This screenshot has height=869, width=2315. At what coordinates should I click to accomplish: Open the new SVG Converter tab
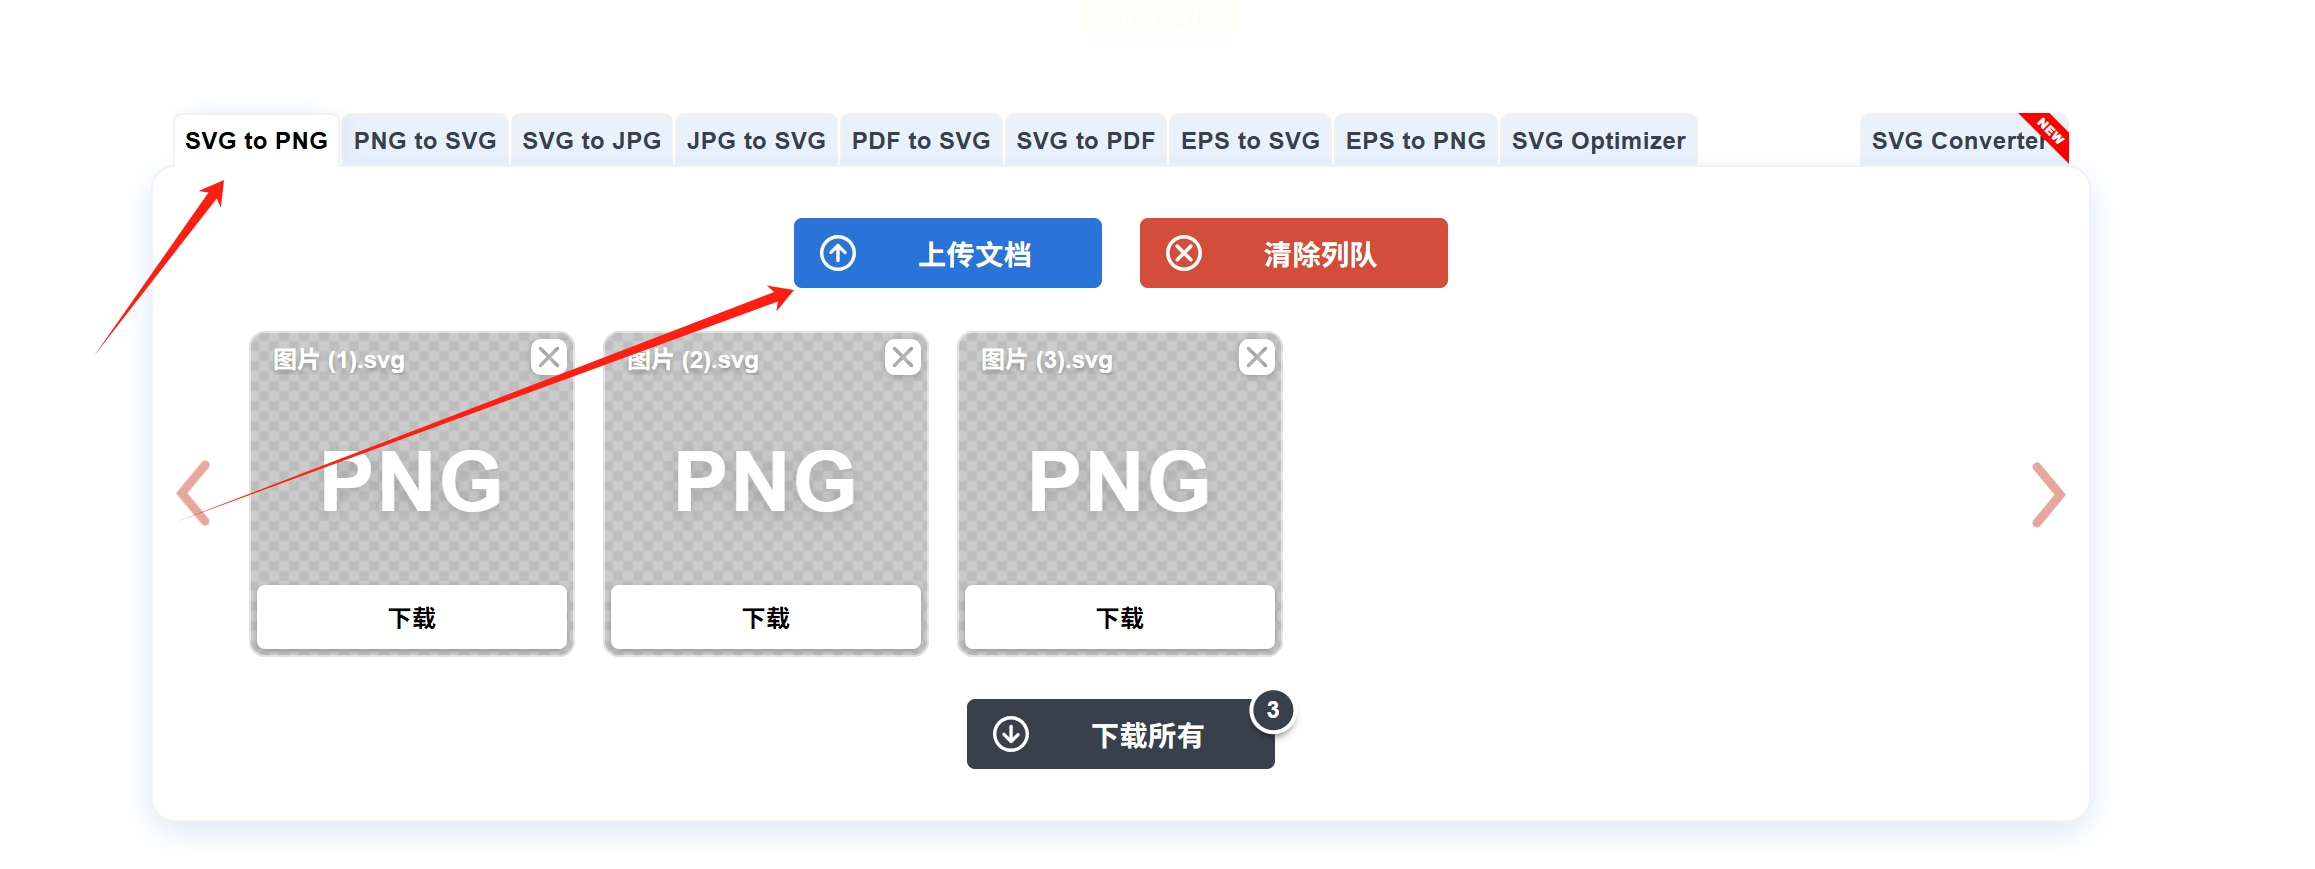point(1957,141)
